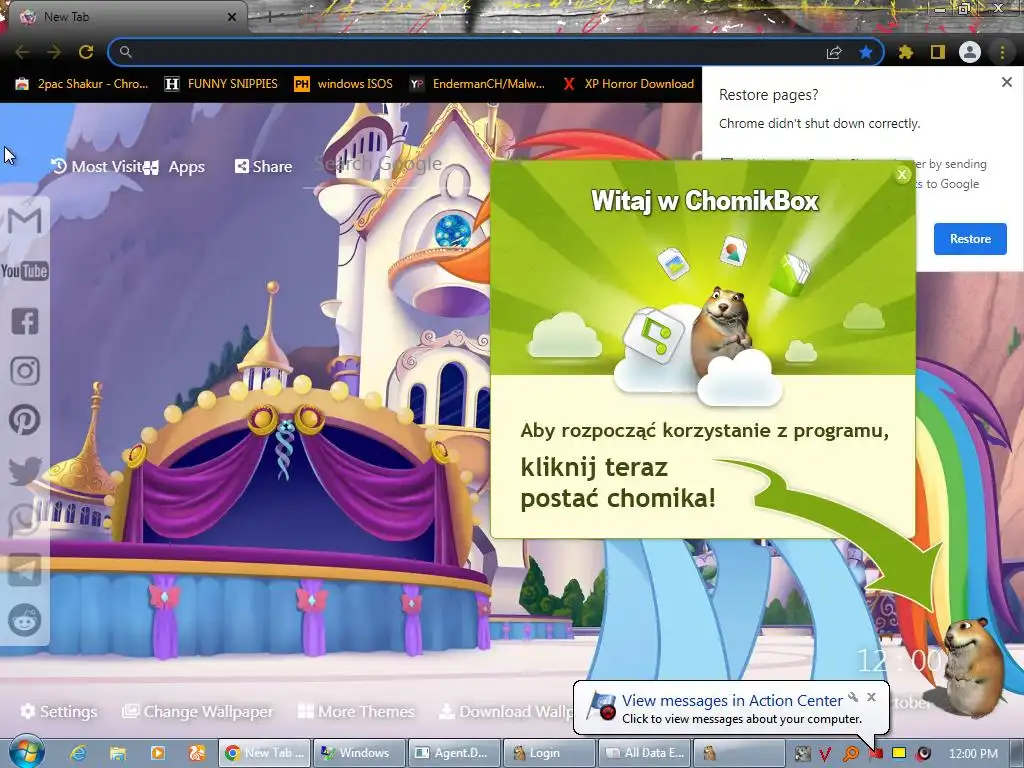Image resolution: width=1024 pixels, height=768 pixels.
Task: Dismiss the Restore pages prompt
Action: pyautogui.click(x=1006, y=82)
